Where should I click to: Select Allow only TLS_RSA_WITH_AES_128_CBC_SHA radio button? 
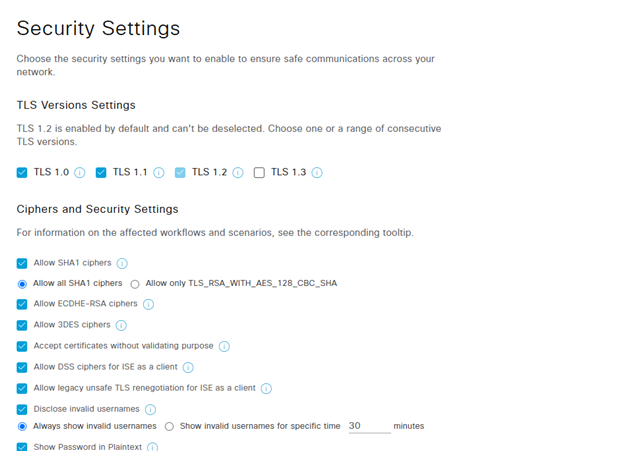135,284
